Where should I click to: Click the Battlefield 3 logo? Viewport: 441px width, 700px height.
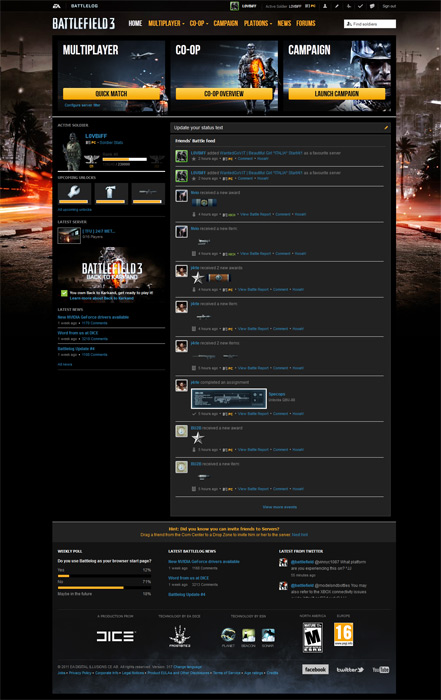pos(83,23)
